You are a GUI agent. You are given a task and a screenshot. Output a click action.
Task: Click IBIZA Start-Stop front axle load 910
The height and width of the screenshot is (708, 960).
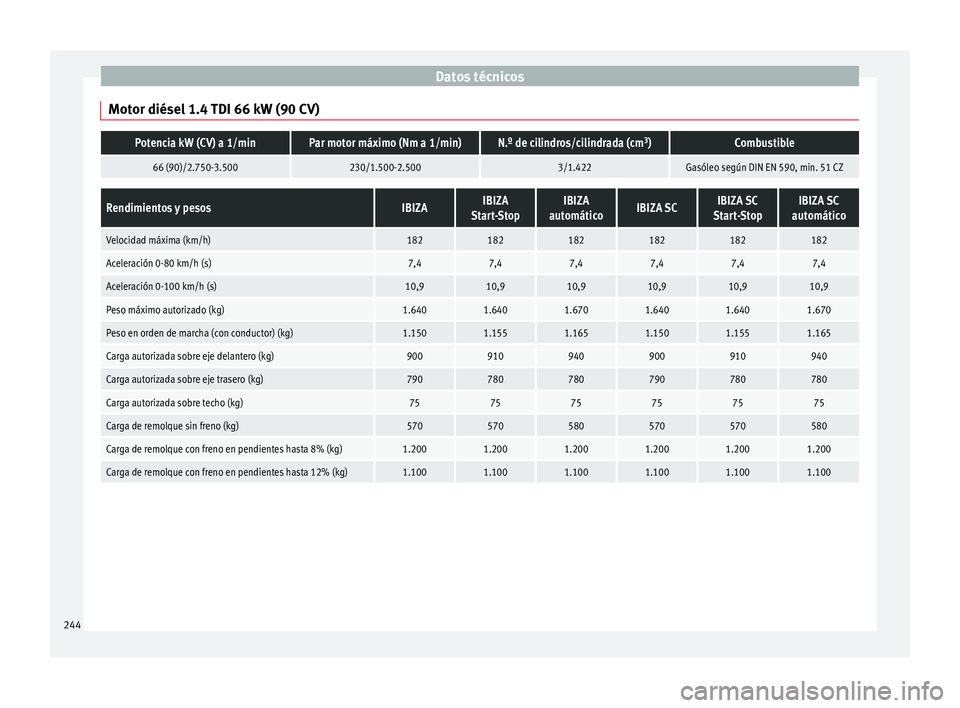point(495,356)
